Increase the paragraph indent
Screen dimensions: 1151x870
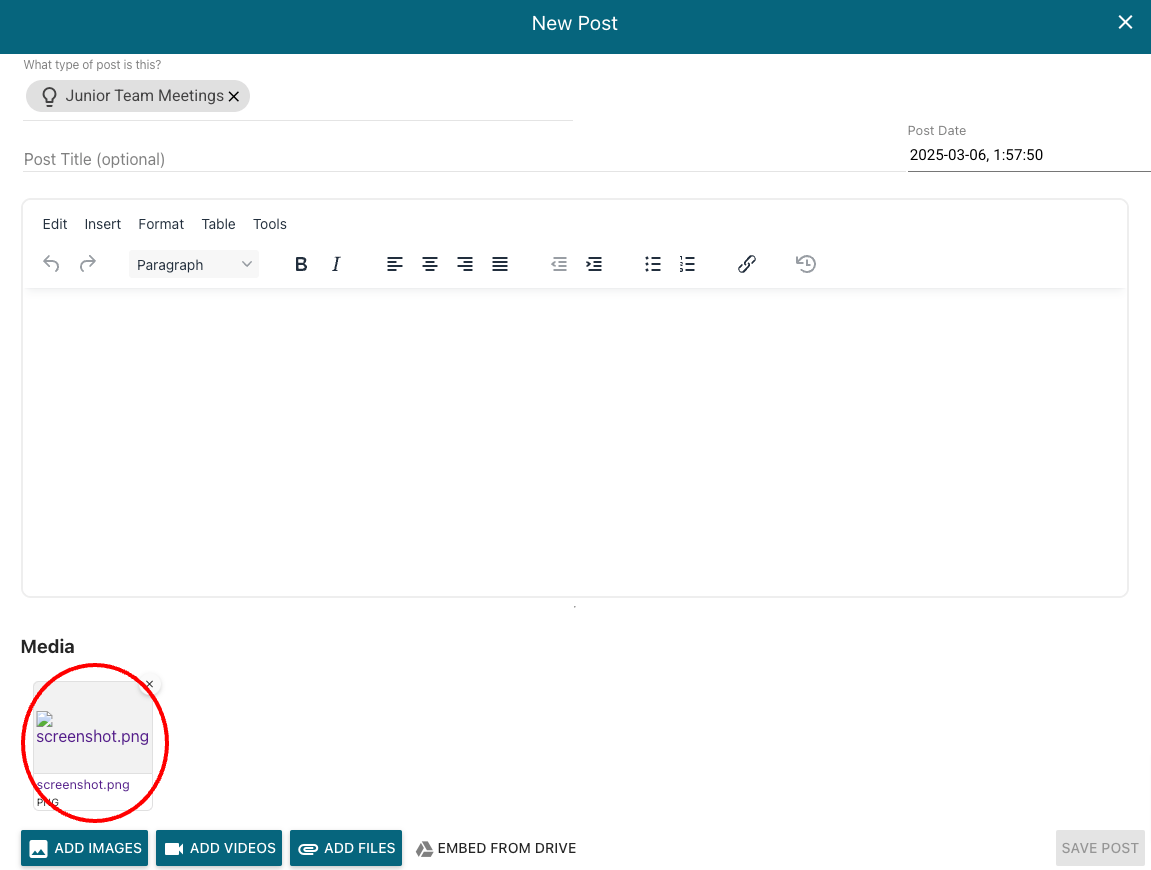pos(594,264)
